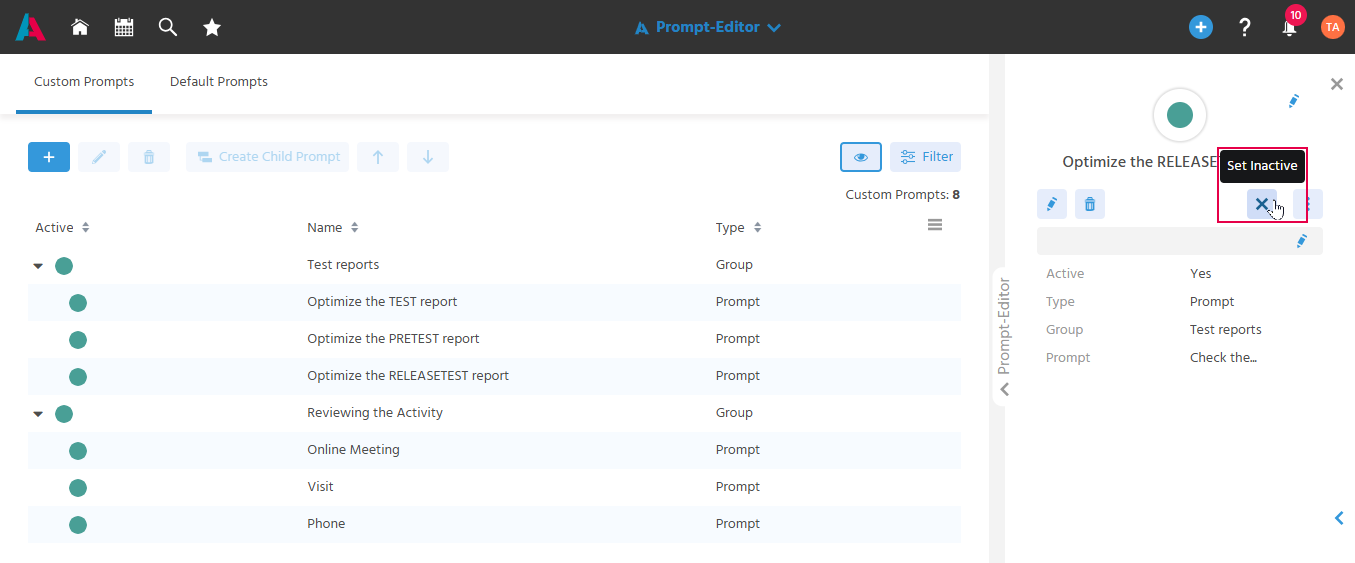This screenshot has width=1355, height=563.
Task: Select Optimize the RELEASETEST report in table
Action: 494,376
